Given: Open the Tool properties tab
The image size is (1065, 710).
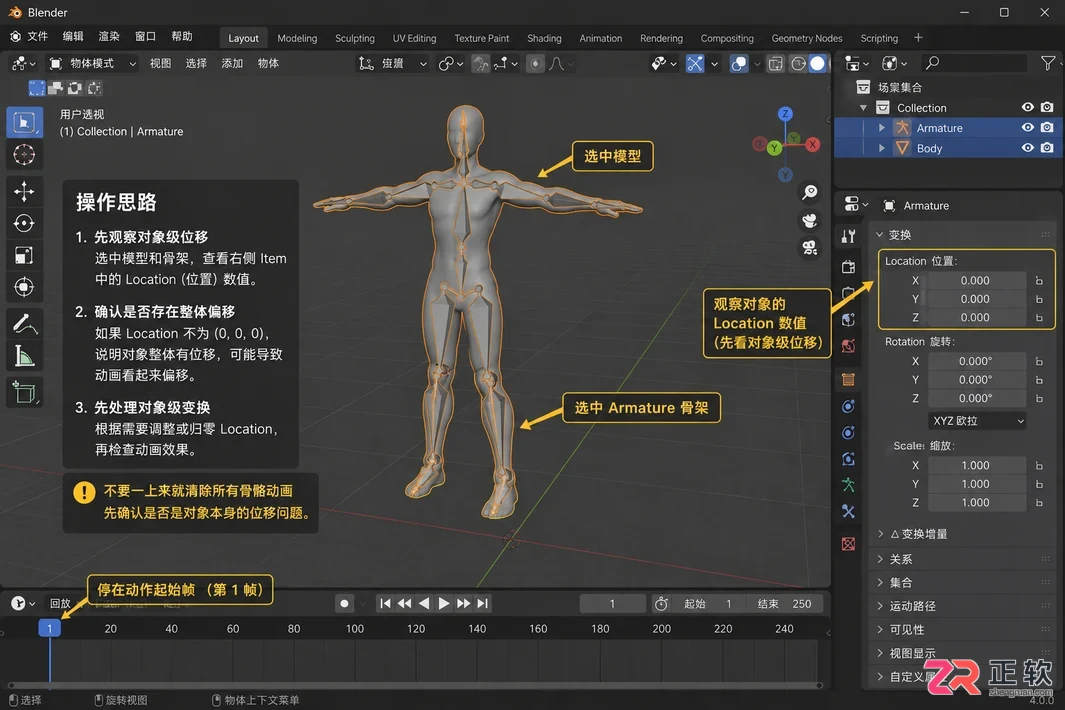Looking at the screenshot, I should tap(848, 236).
